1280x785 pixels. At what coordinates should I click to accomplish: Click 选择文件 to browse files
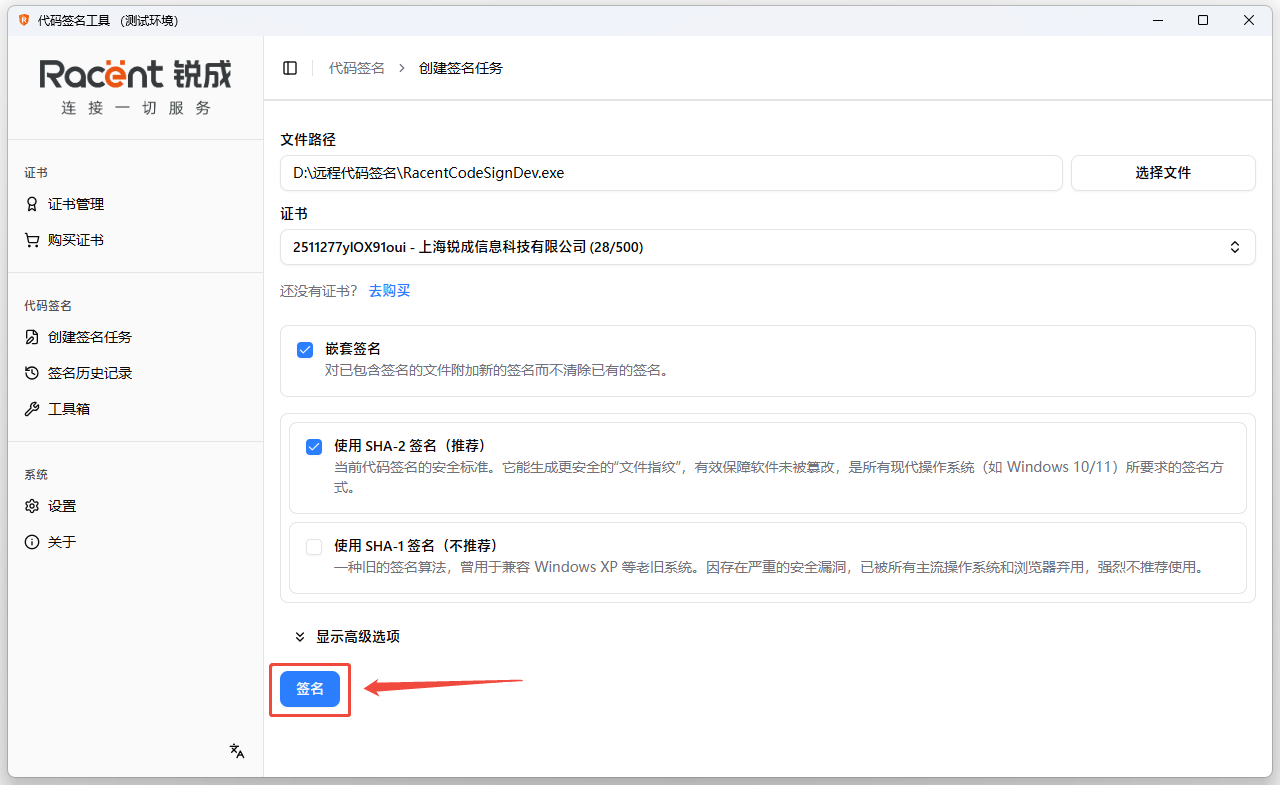point(1163,173)
